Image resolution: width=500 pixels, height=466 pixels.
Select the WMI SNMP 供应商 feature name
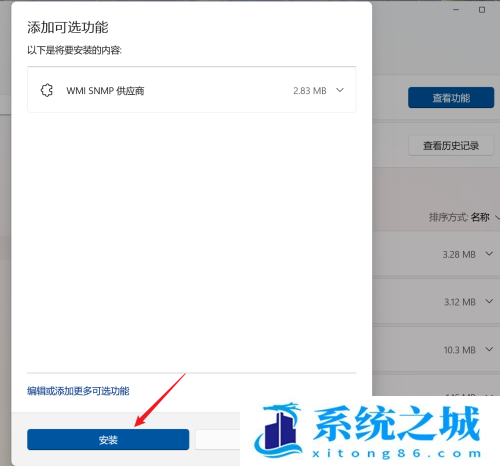click(105, 91)
